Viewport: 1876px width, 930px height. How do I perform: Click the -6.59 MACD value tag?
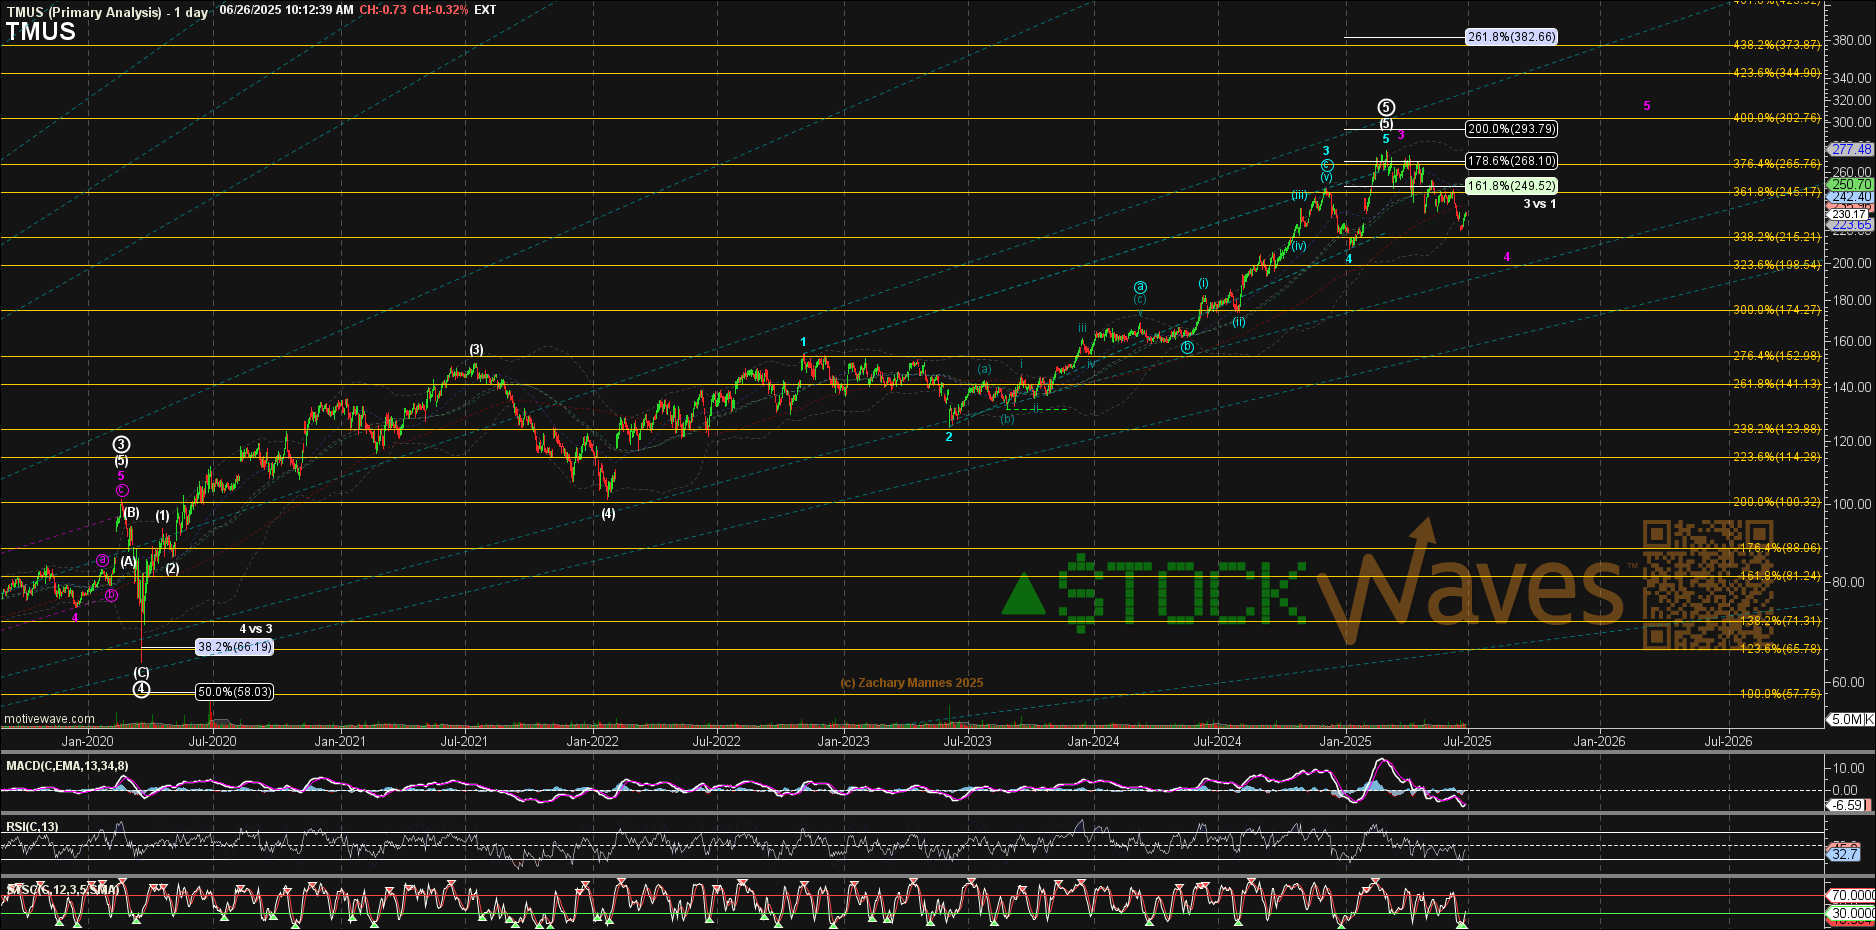click(x=1848, y=805)
